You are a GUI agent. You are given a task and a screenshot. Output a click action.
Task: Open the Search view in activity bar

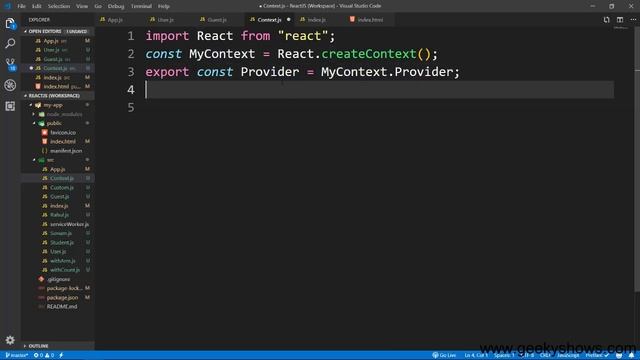(10, 43)
